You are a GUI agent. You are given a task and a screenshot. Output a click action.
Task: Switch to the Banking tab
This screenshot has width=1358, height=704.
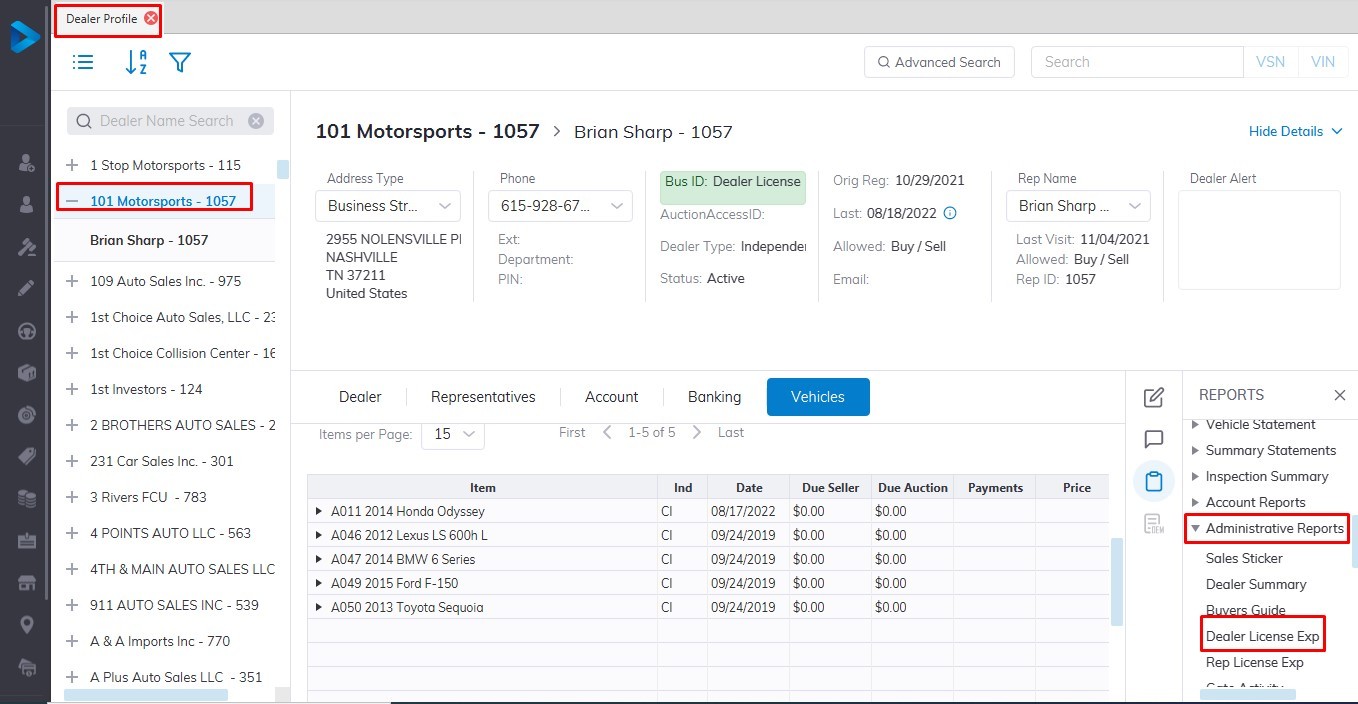tap(714, 397)
